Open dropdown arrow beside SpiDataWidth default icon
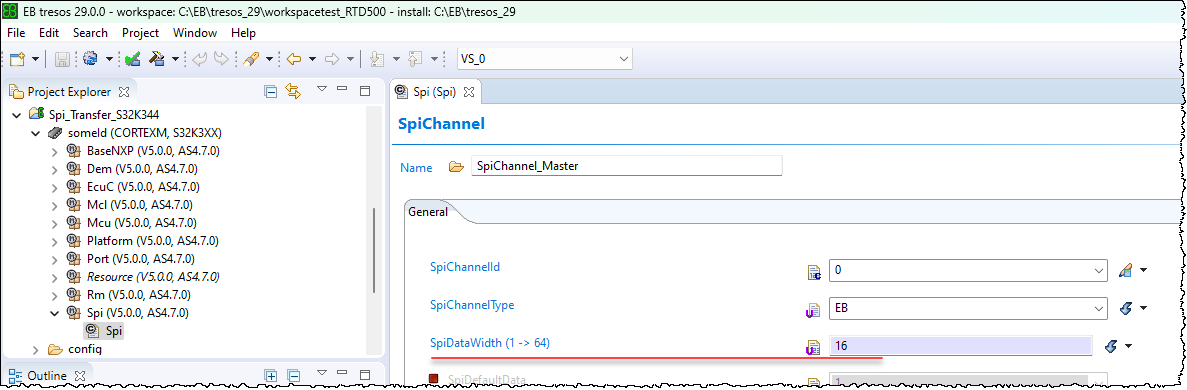 (1129, 346)
